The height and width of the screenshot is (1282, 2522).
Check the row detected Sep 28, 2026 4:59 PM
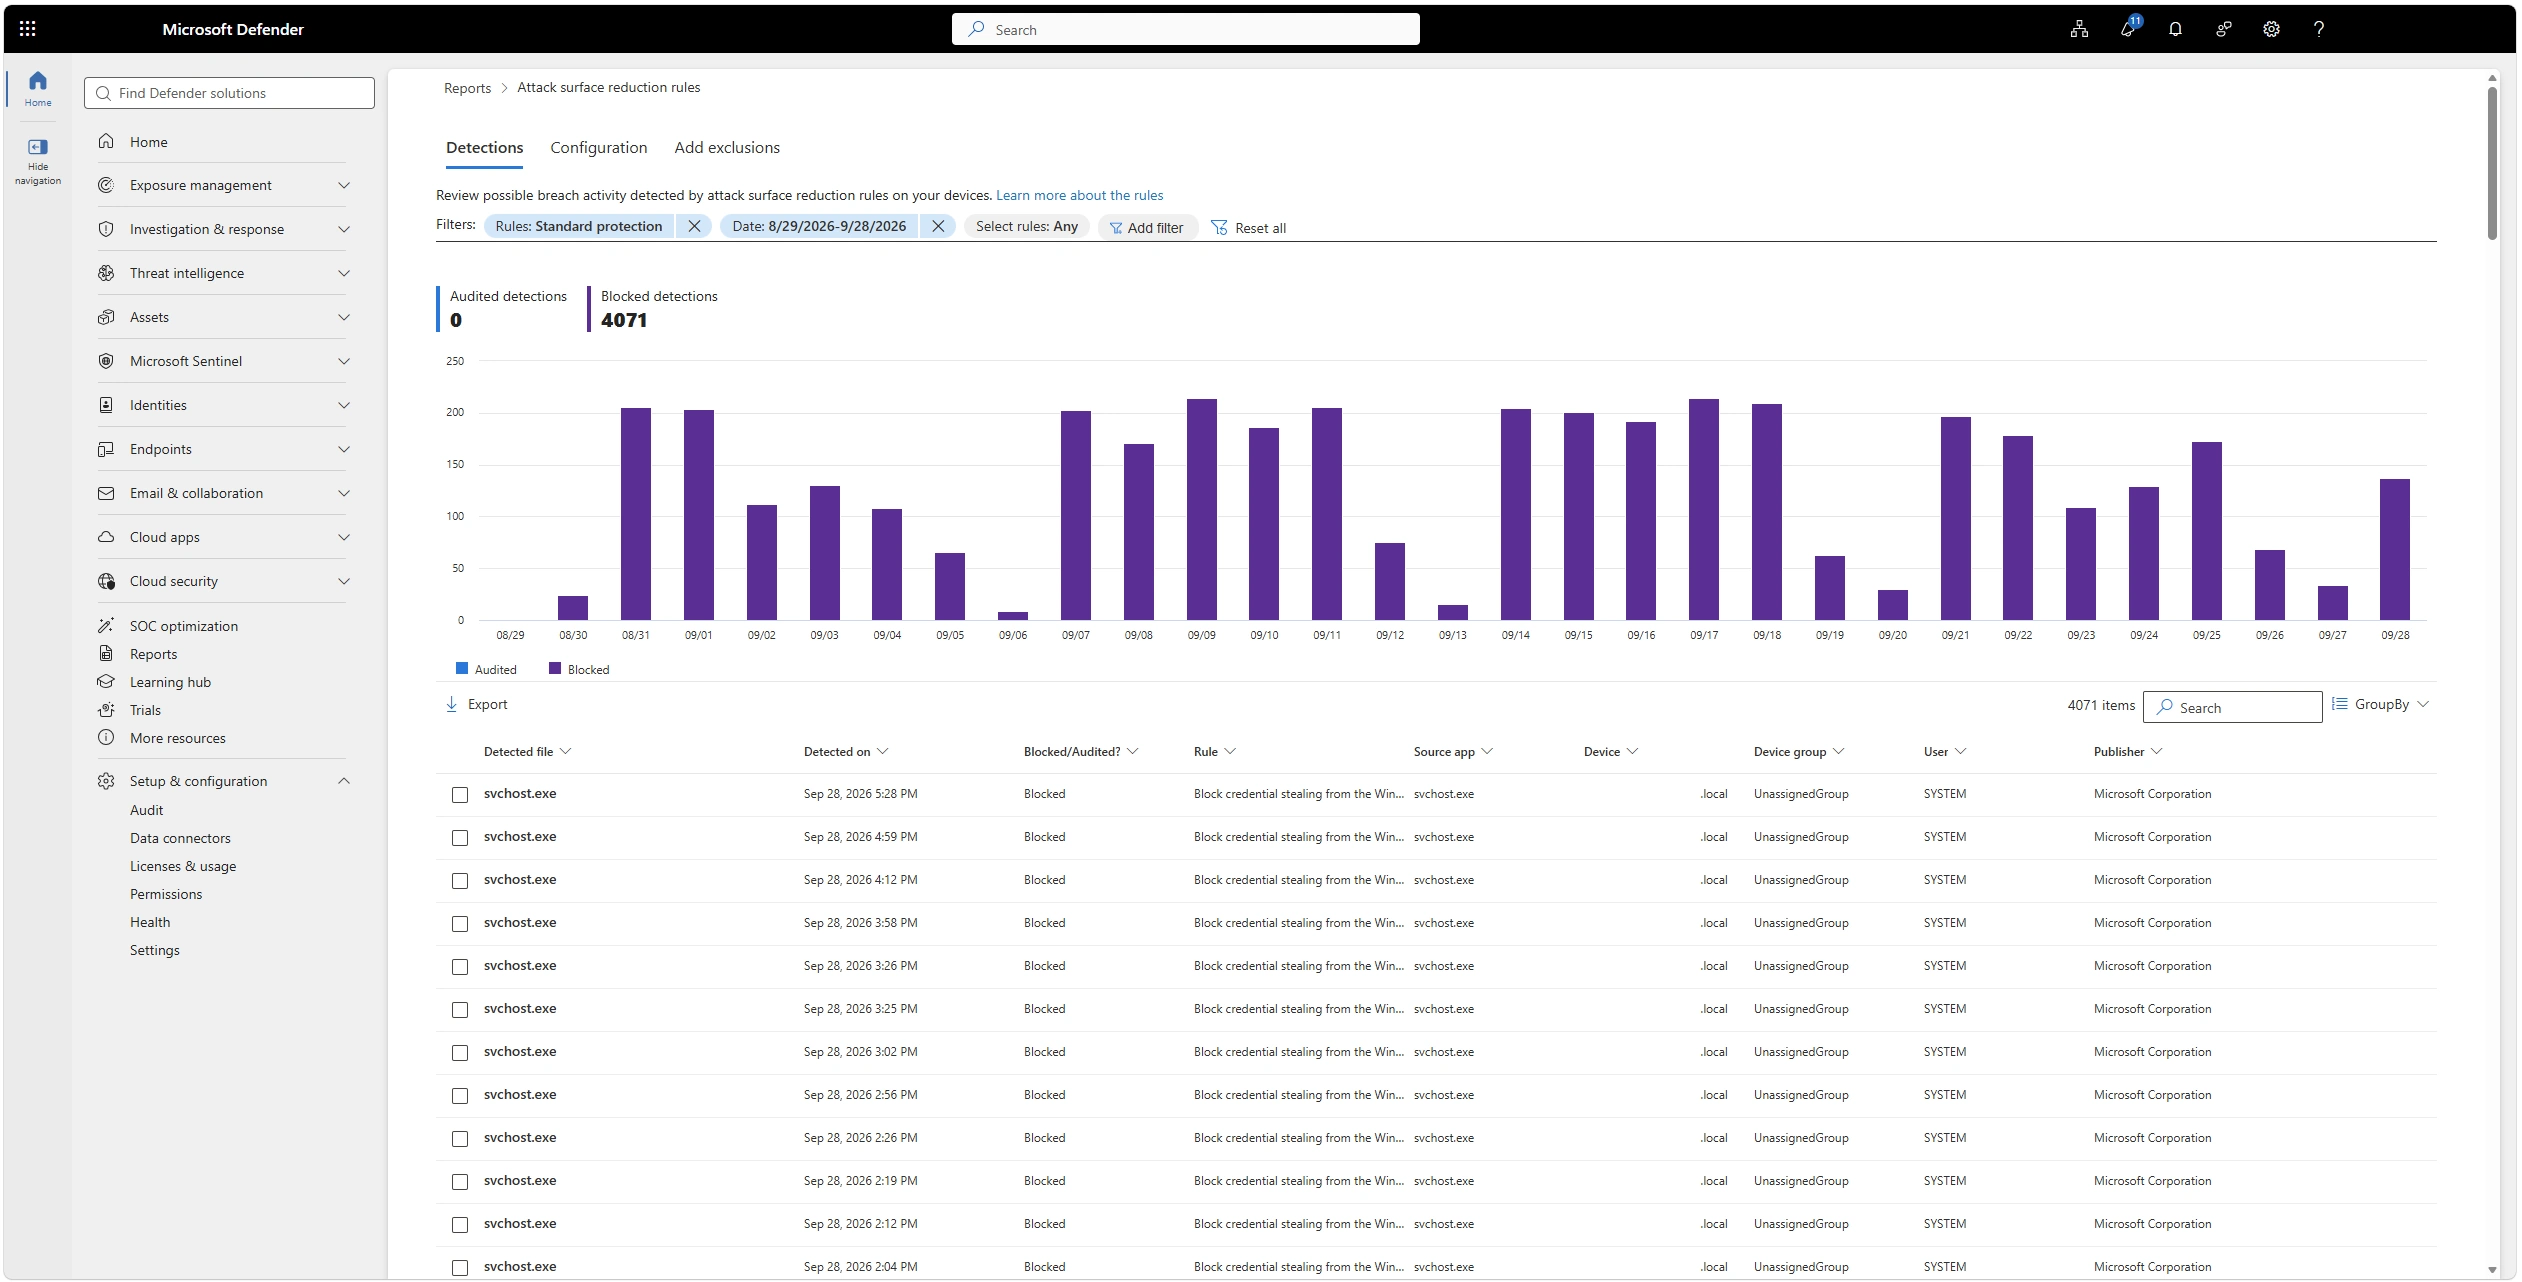coord(460,838)
